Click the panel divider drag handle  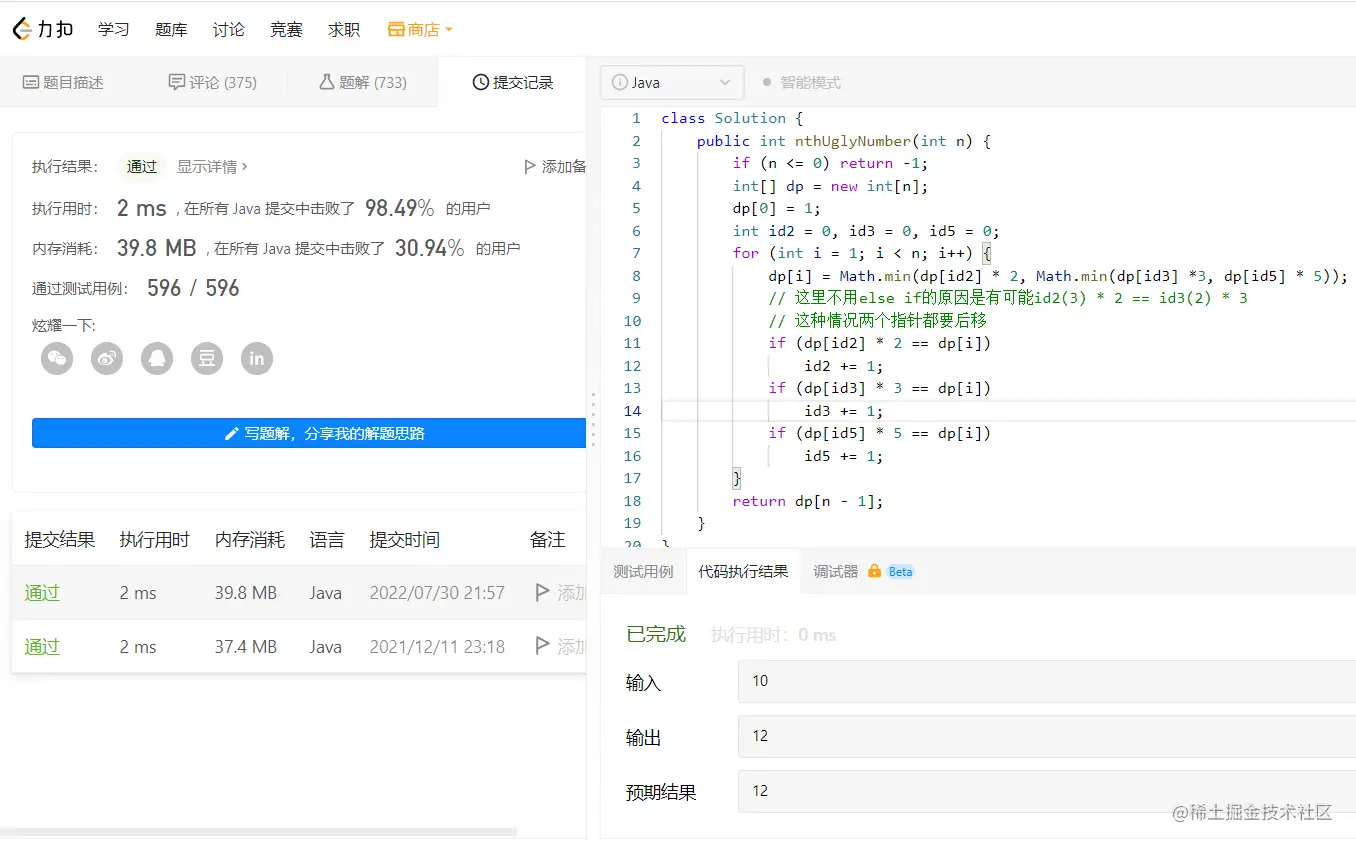pyautogui.click(x=593, y=420)
